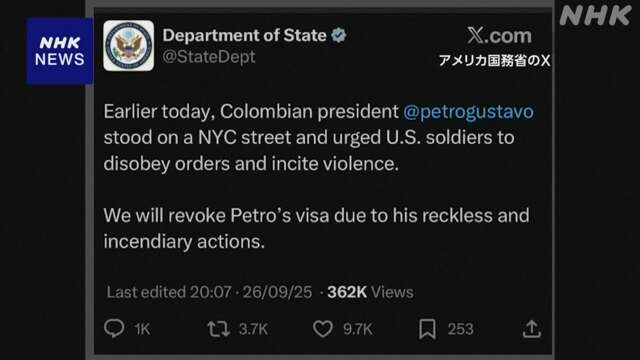The height and width of the screenshot is (360, 640).
Task: Click the 9.7K likes count
Action: [x=358, y=329]
